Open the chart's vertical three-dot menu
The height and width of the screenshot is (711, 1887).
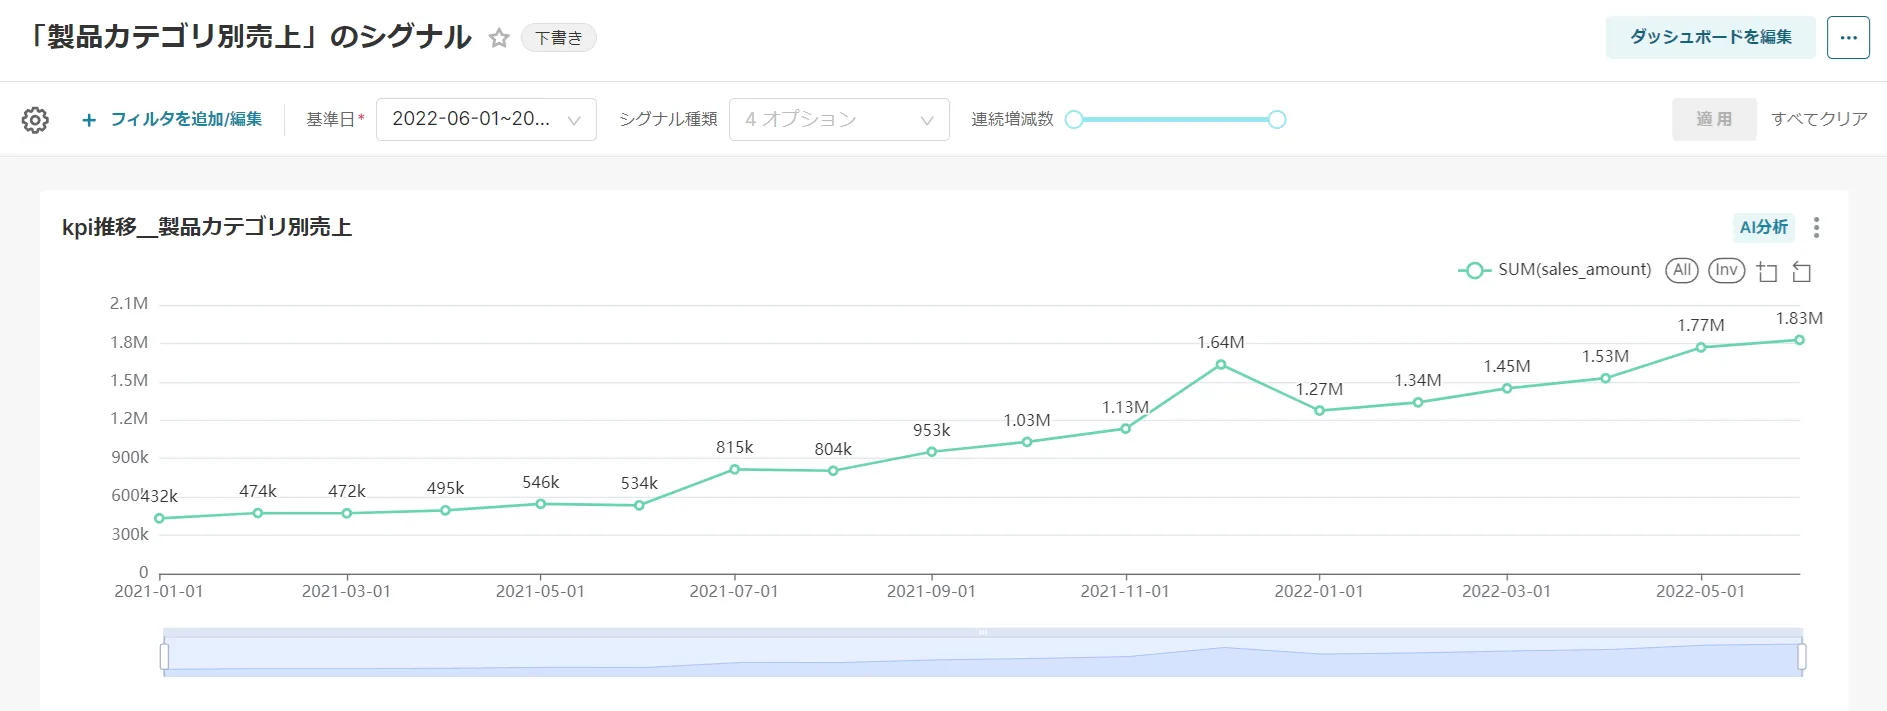click(x=1816, y=228)
